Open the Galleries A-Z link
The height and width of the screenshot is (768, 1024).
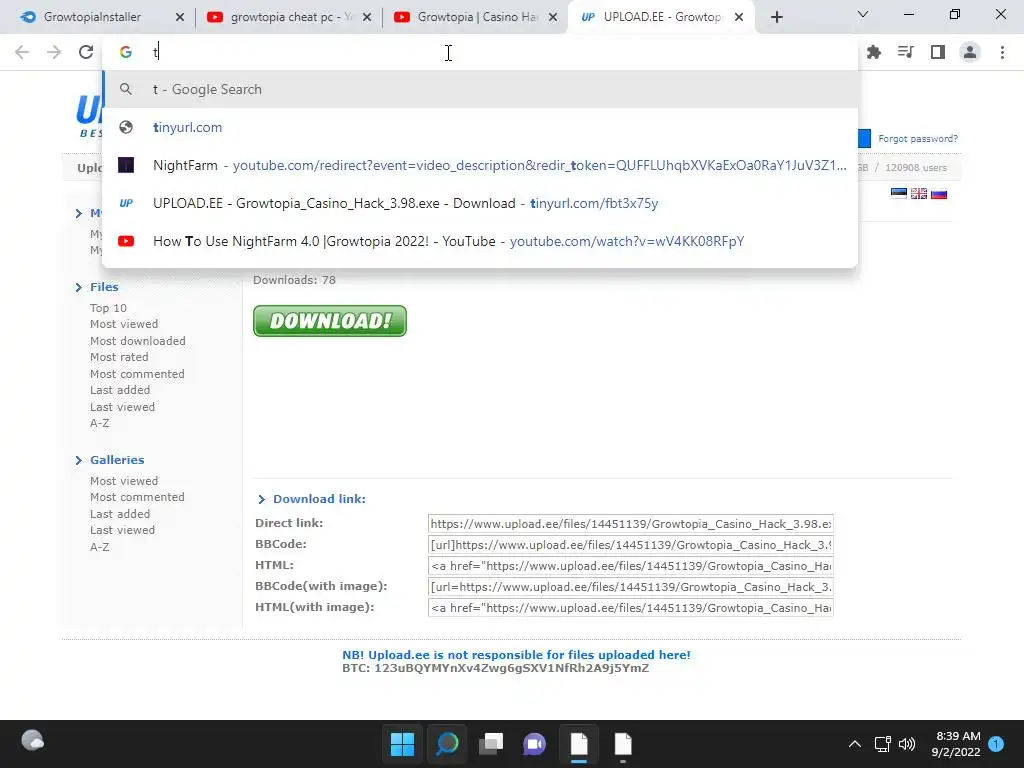click(x=99, y=547)
